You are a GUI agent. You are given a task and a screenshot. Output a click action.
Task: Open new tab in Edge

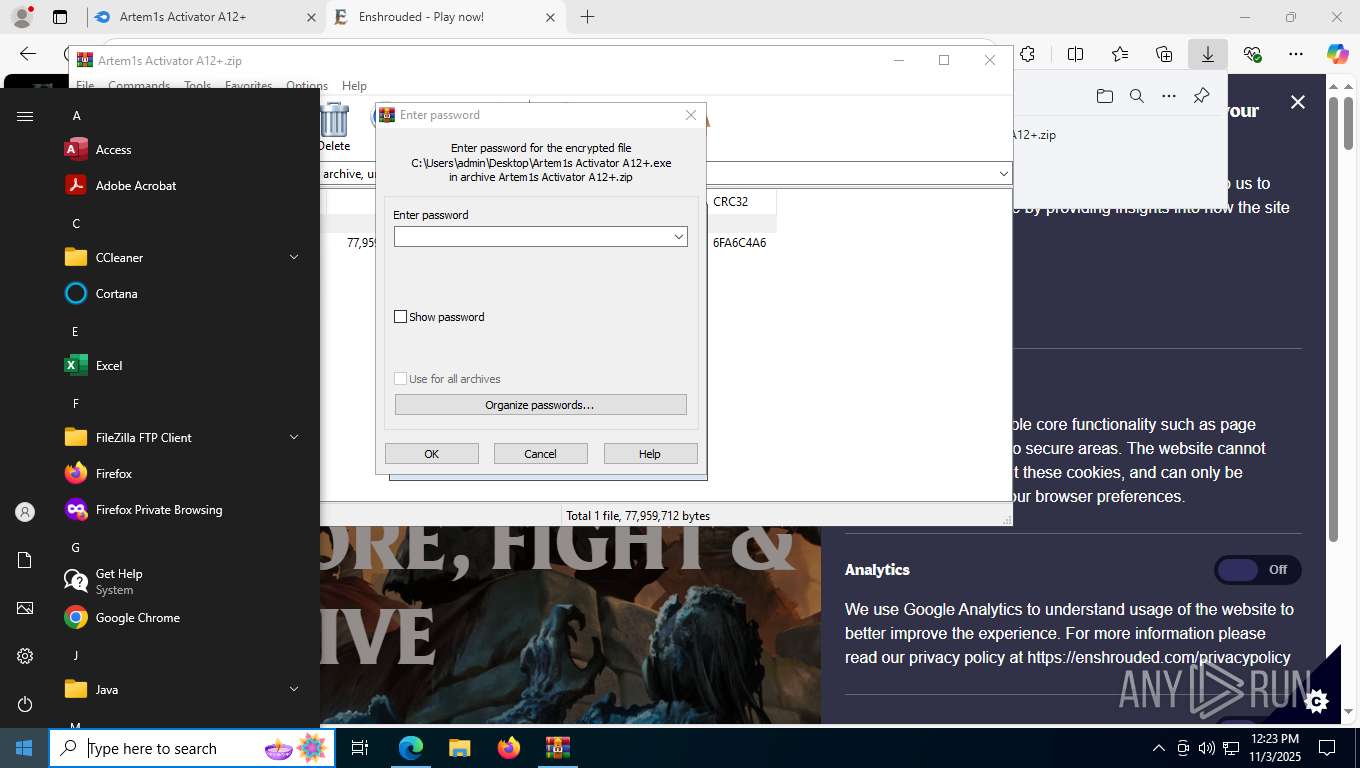(x=587, y=17)
